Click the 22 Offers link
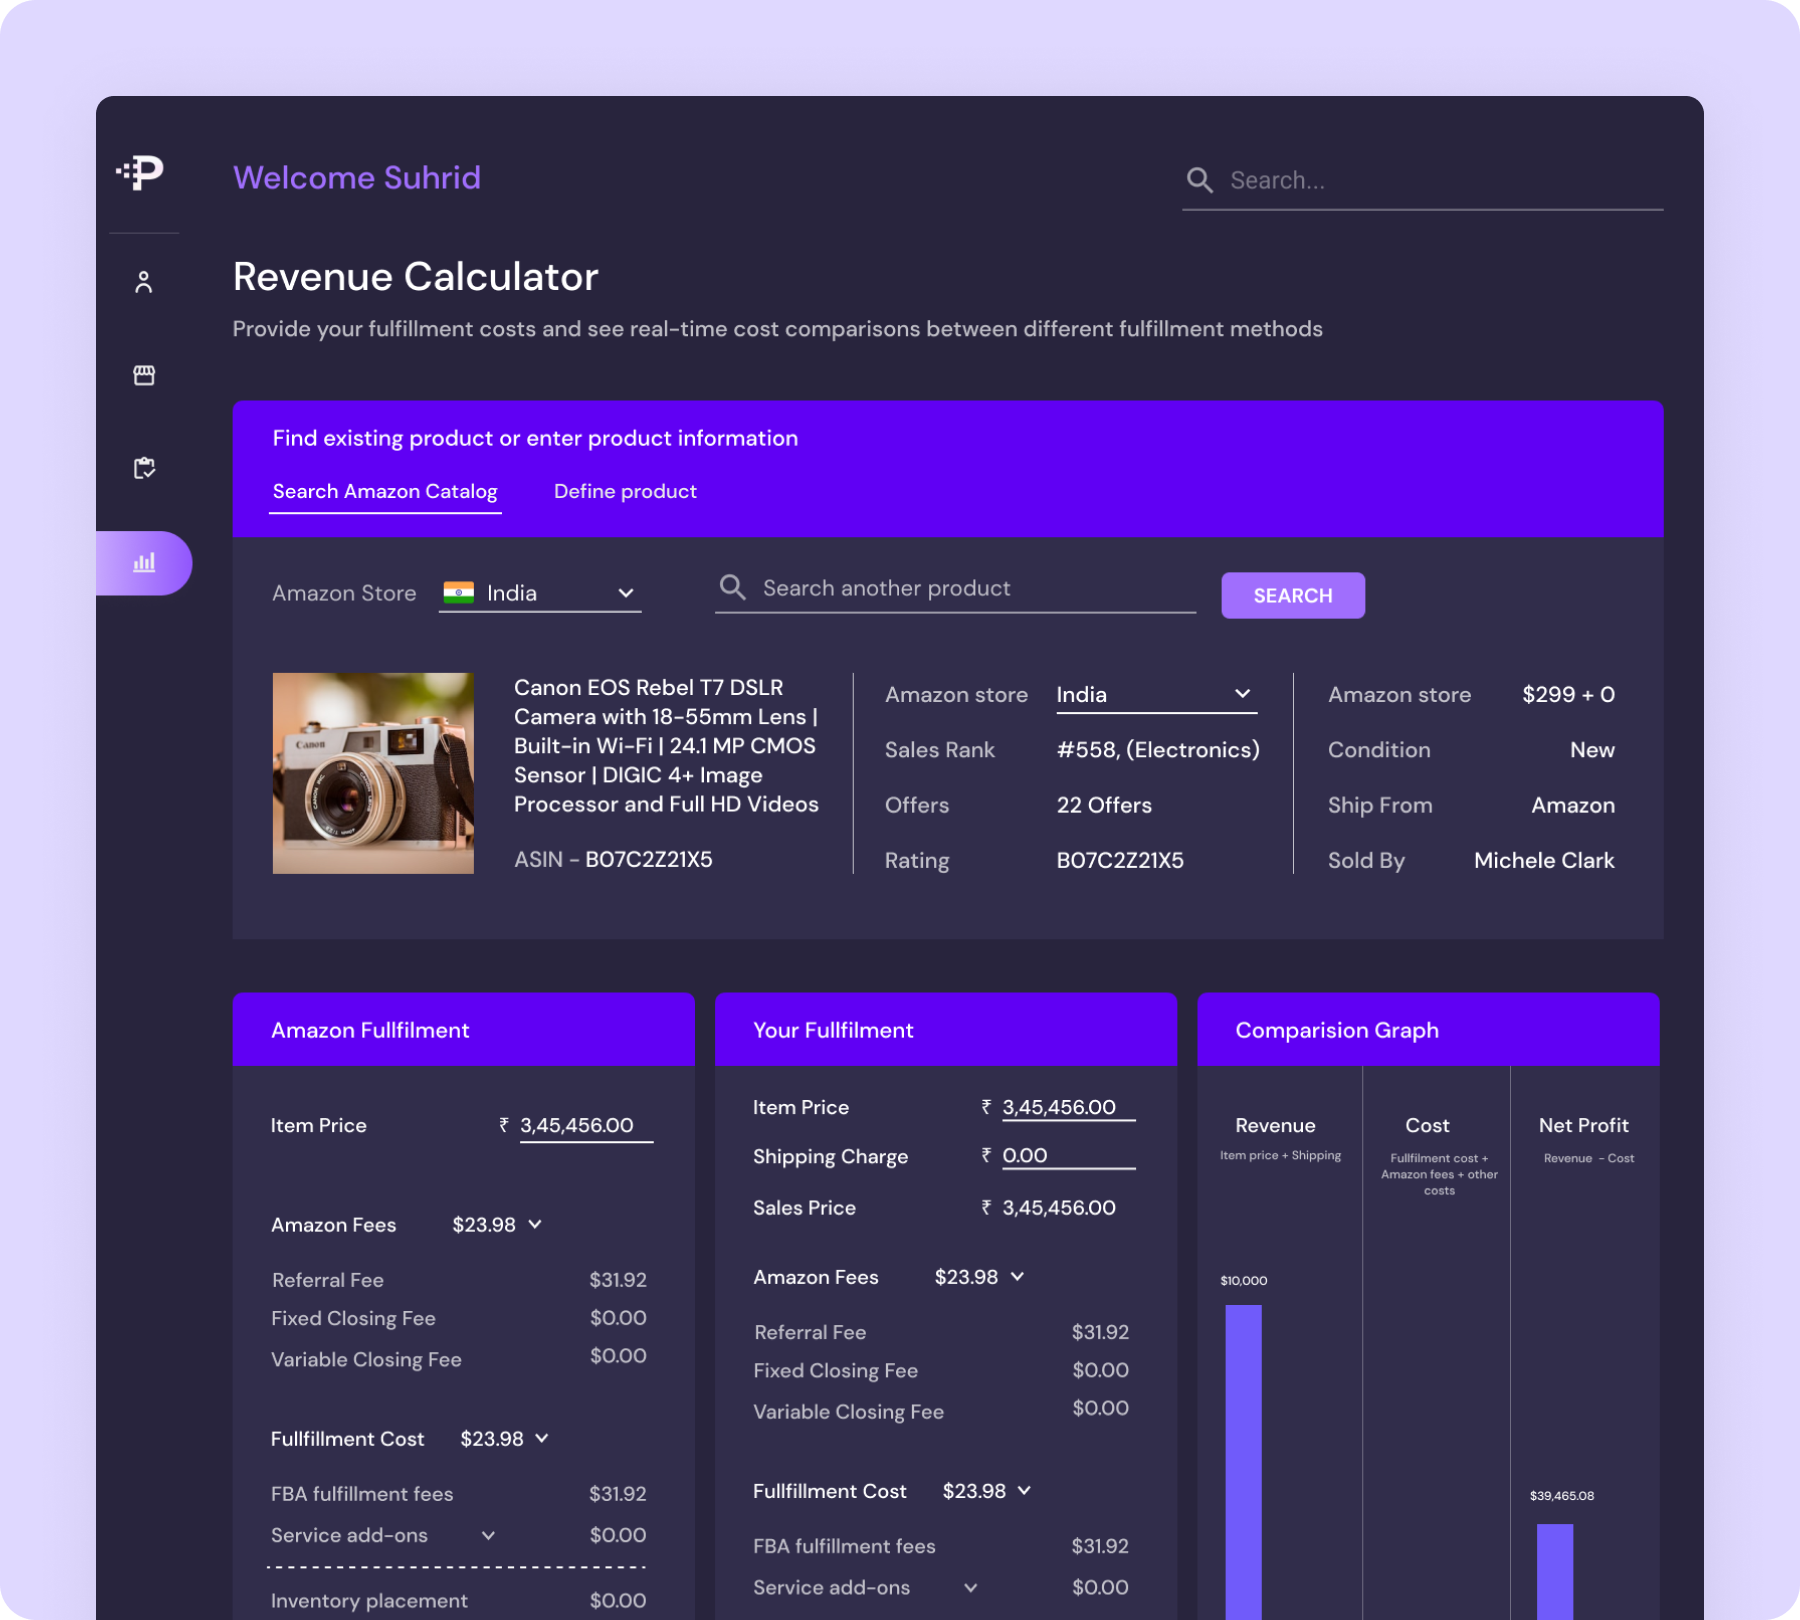The image size is (1800, 1620). pos(1103,805)
